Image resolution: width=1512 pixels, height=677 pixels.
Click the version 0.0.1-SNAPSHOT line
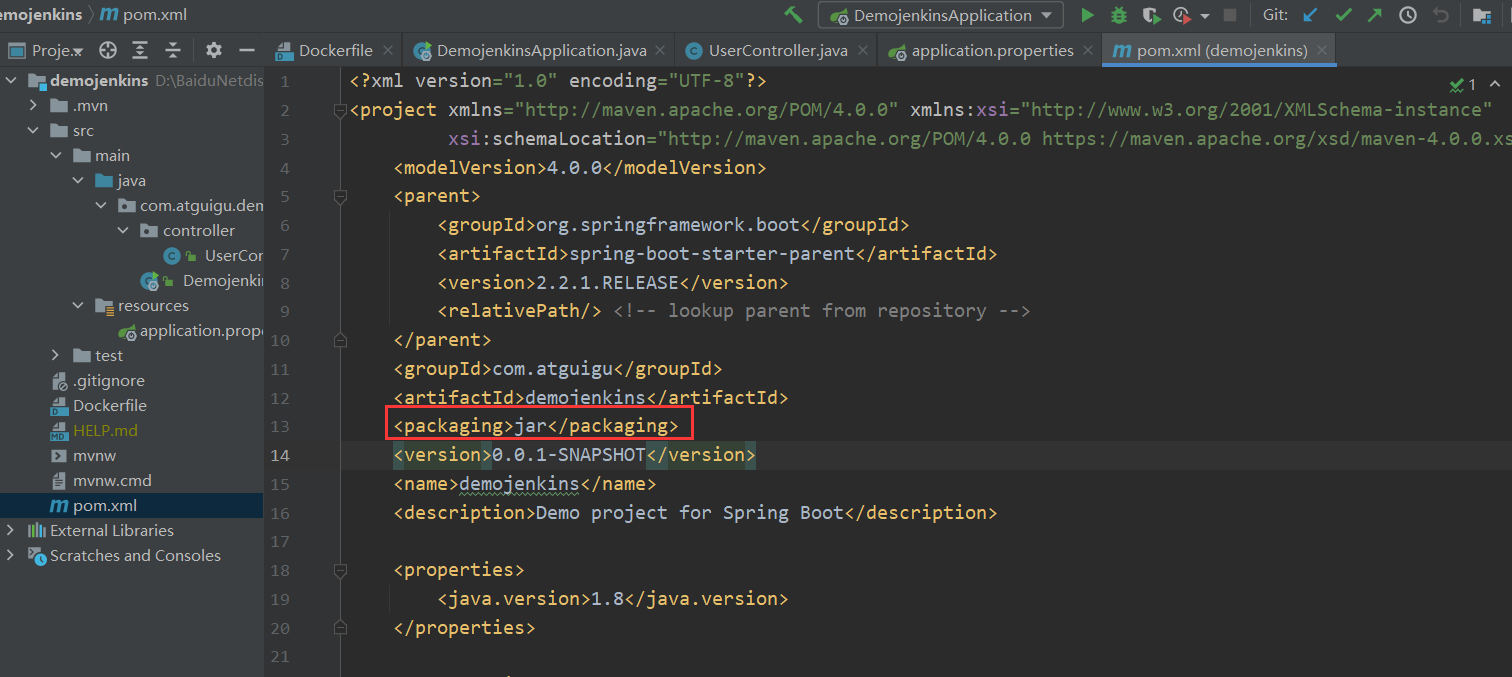(574, 455)
